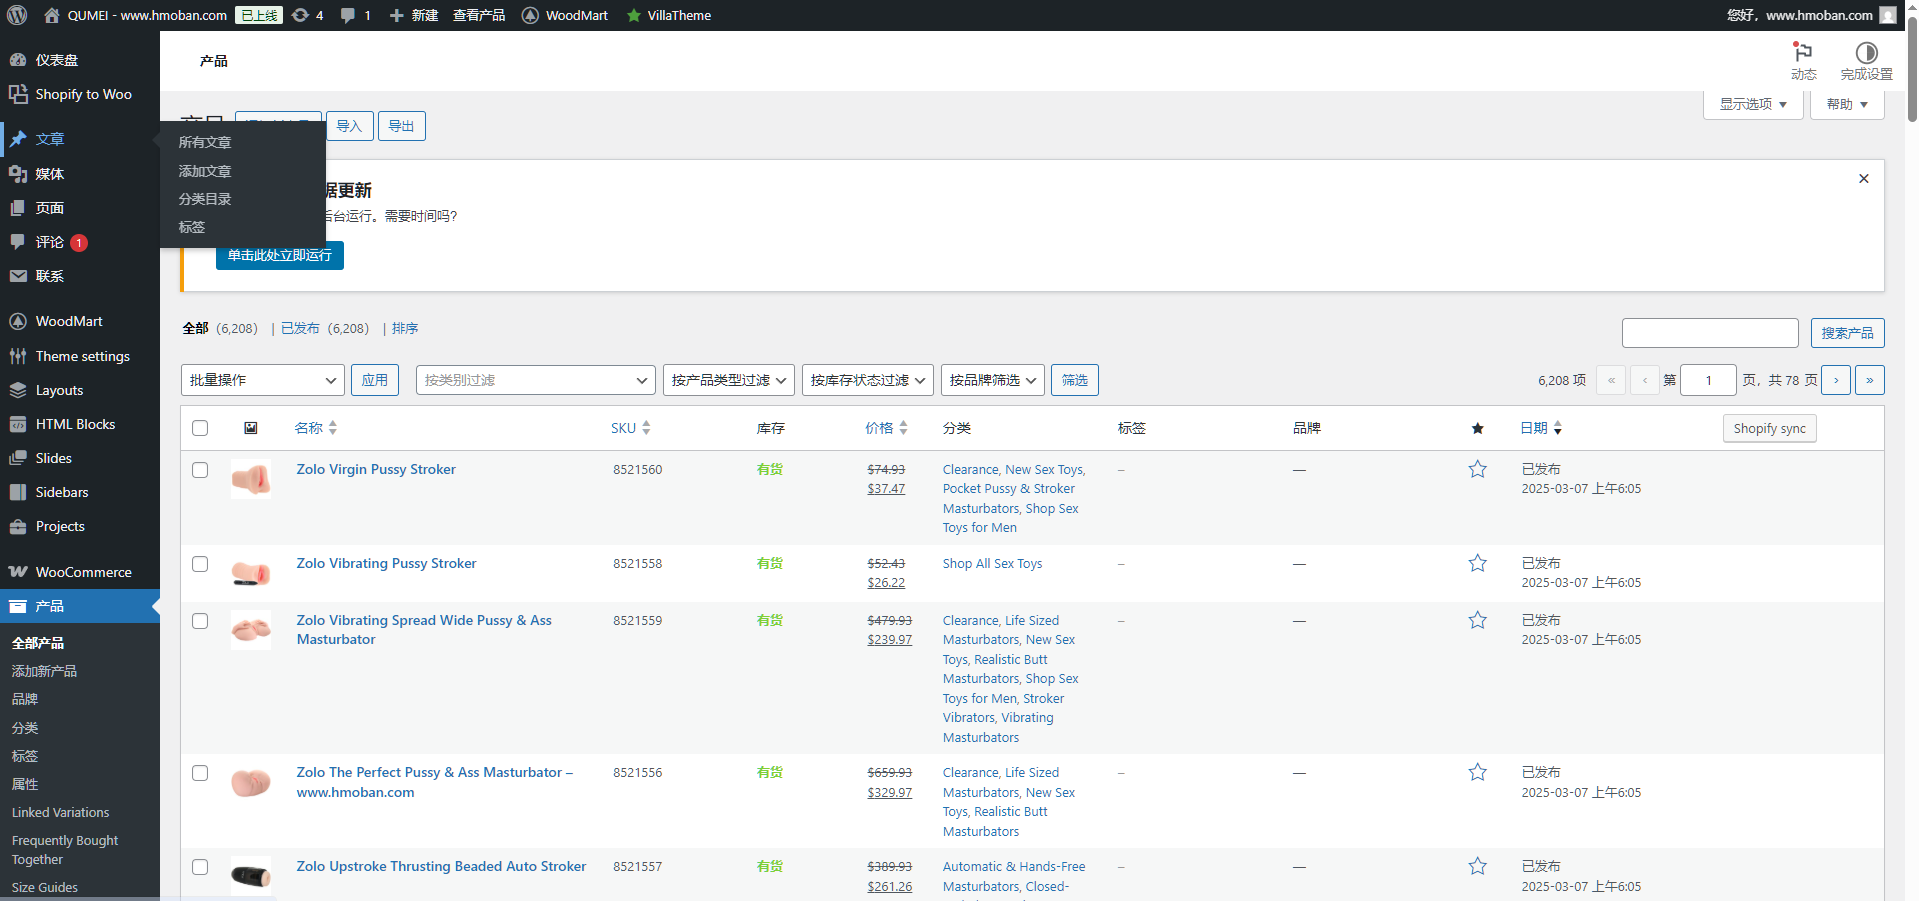The width and height of the screenshot is (1919, 901).
Task: Click the image thumbnail column header icon
Action: 251,428
